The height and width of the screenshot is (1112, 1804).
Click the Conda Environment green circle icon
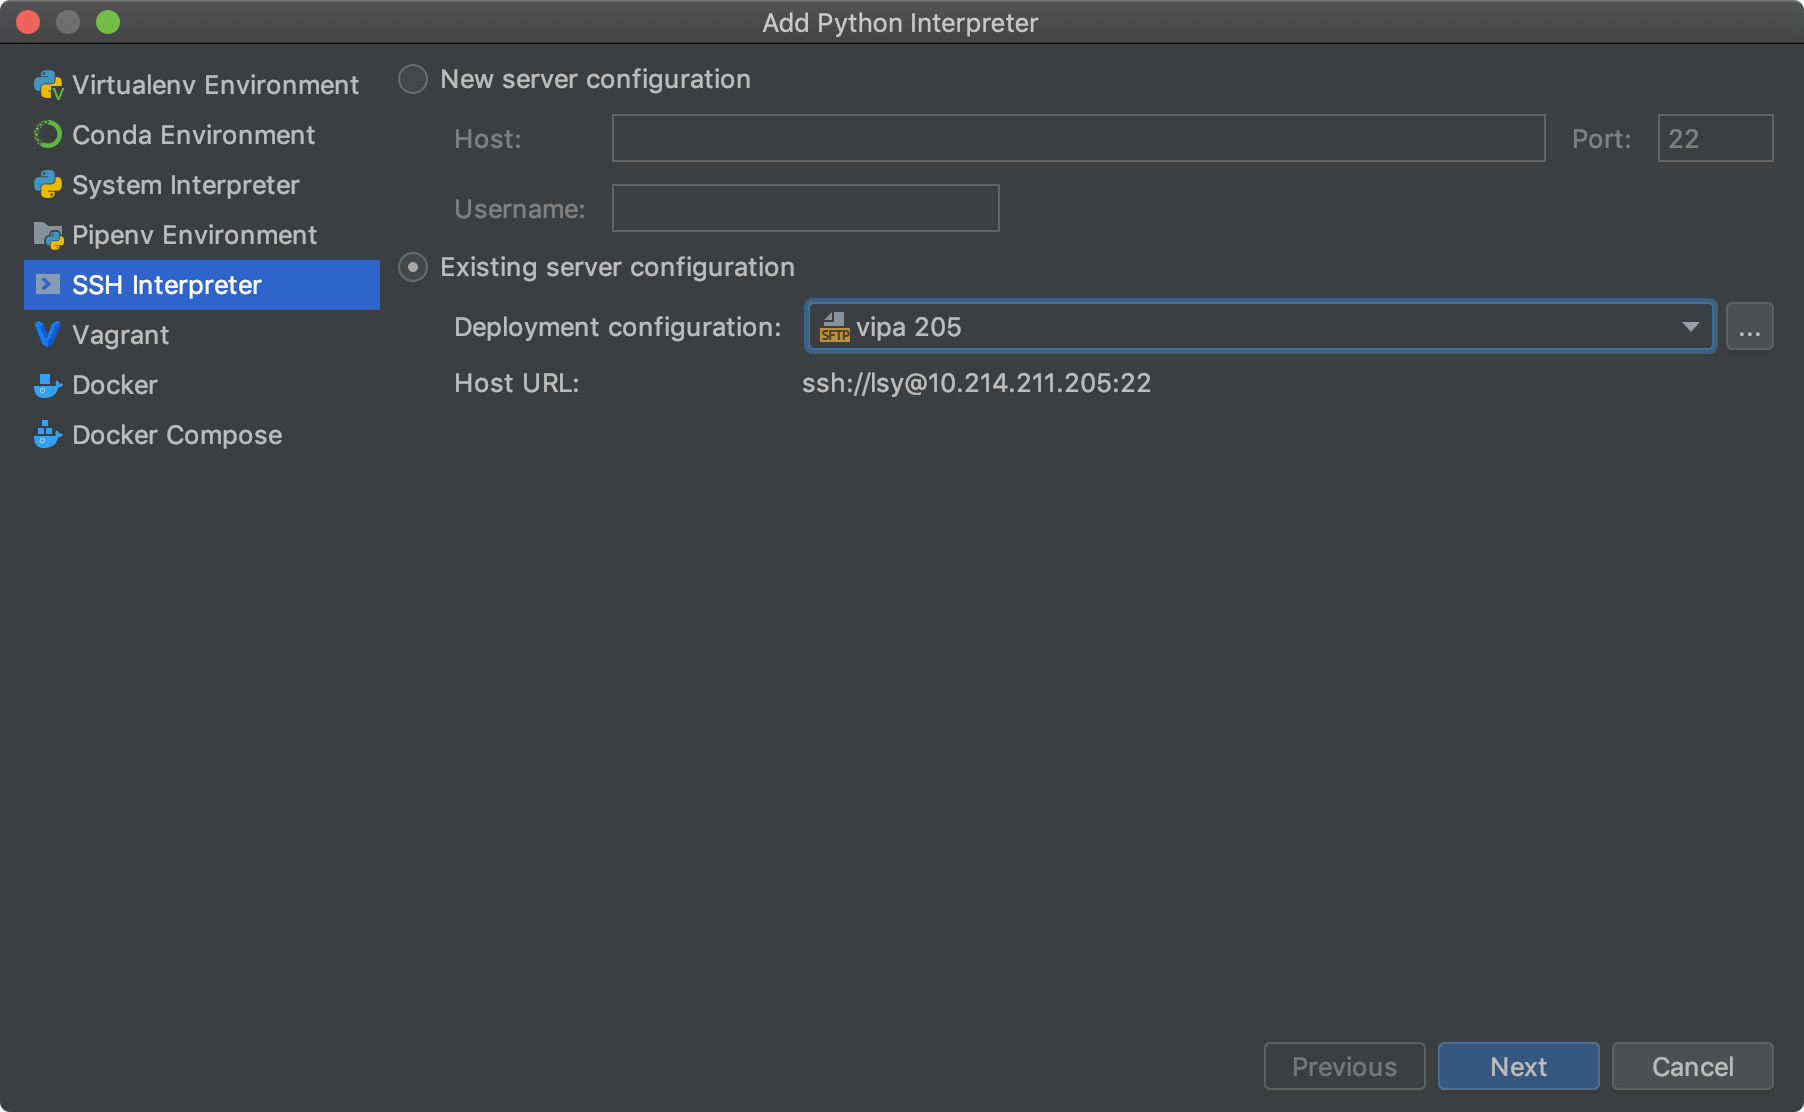click(x=48, y=135)
